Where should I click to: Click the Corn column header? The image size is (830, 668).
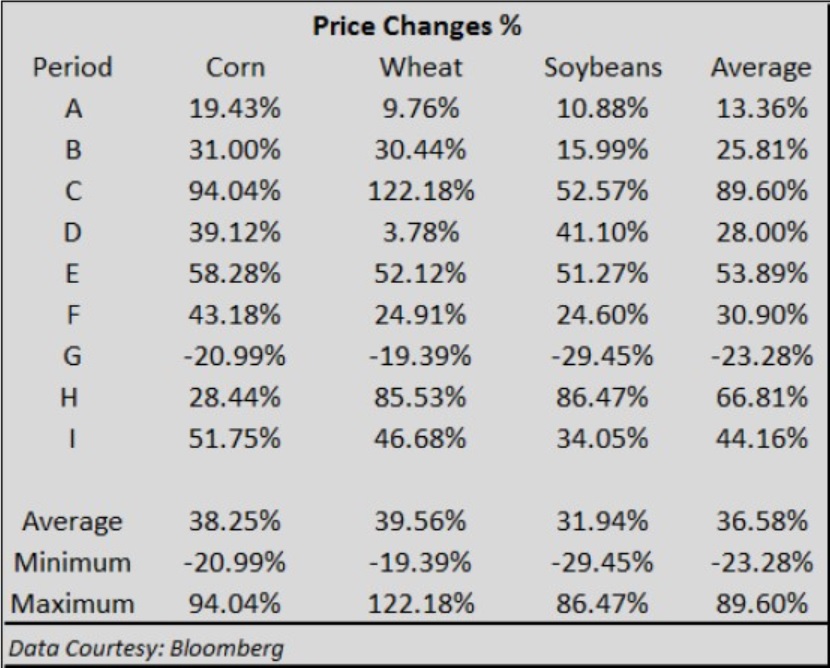[x=234, y=69]
